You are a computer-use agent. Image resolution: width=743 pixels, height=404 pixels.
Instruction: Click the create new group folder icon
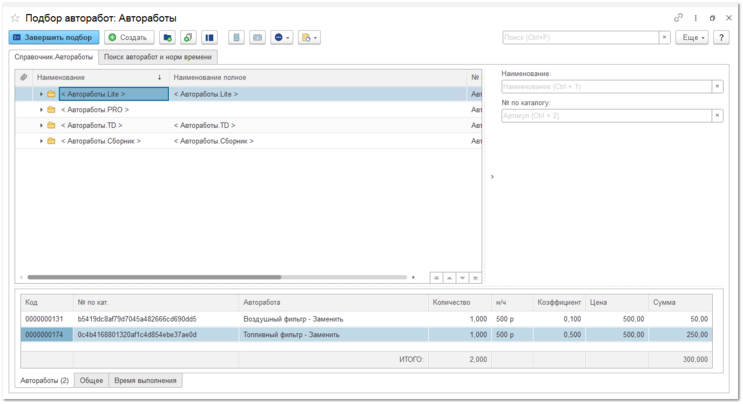[x=167, y=37]
